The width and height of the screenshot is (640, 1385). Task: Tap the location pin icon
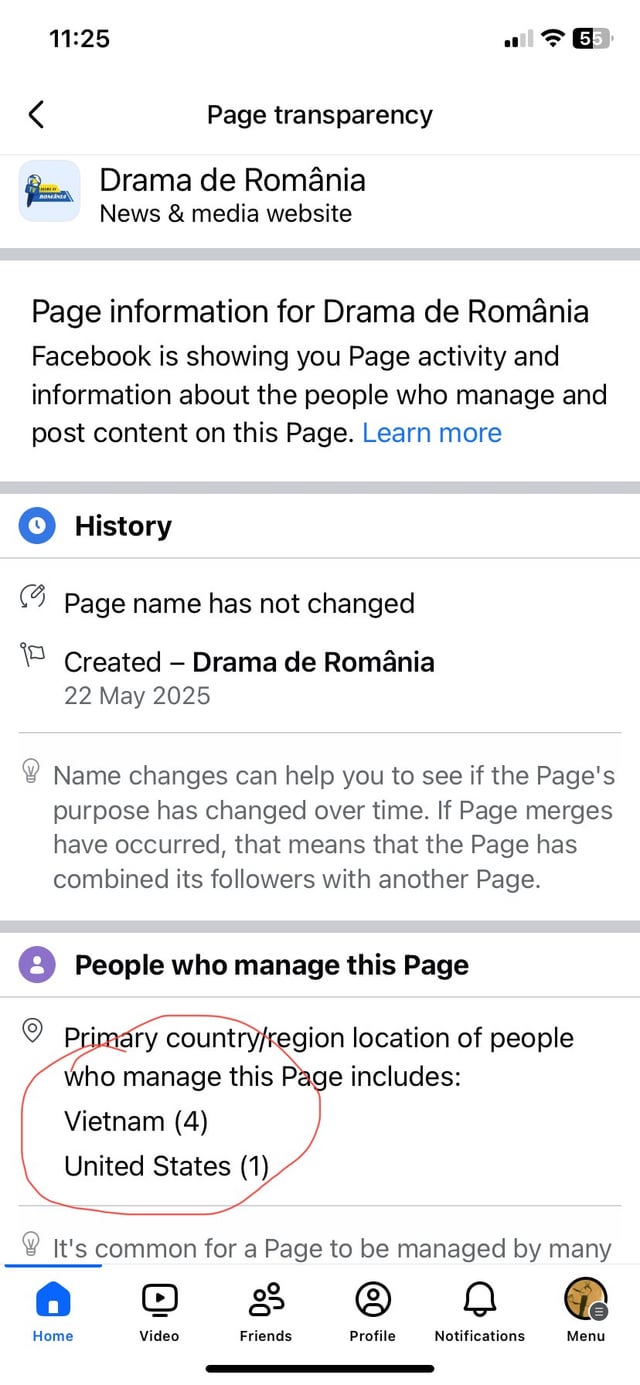(x=32, y=1028)
